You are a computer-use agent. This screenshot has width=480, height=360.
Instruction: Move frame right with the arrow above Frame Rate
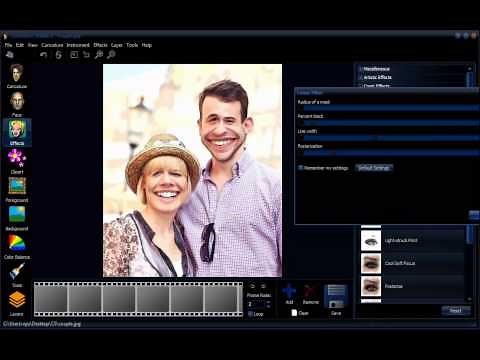point(263,286)
